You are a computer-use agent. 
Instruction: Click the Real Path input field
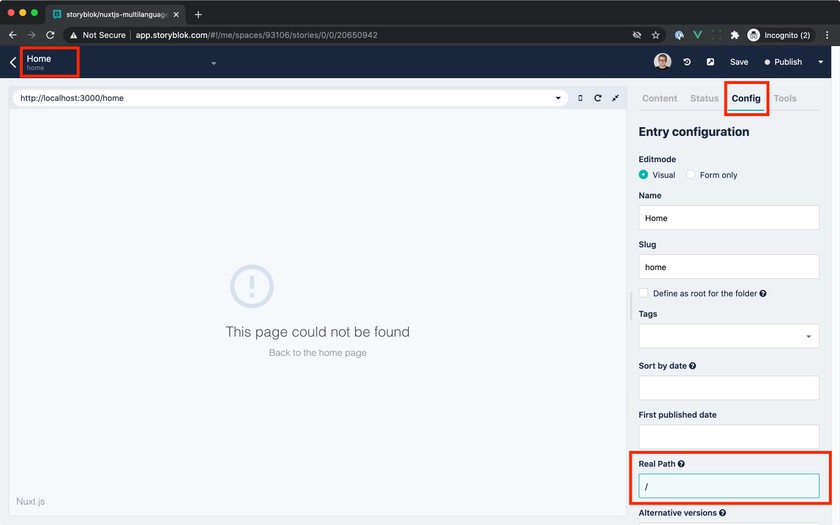click(x=729, y=486)
